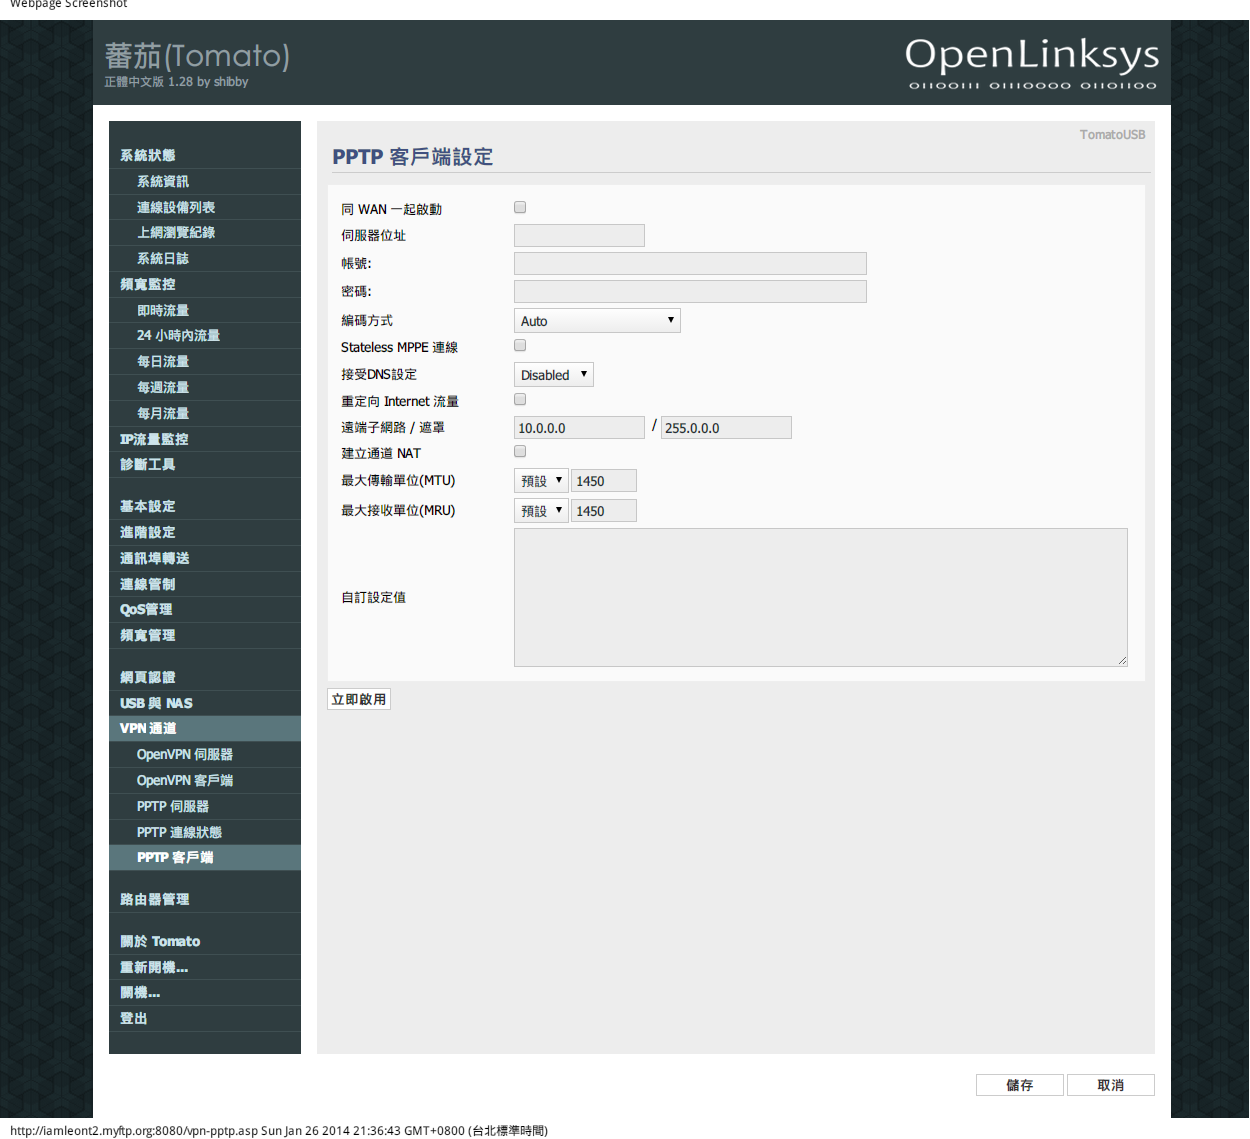Open 連線管制 section
The image size is (1250, 1139).
coord(205,585)
